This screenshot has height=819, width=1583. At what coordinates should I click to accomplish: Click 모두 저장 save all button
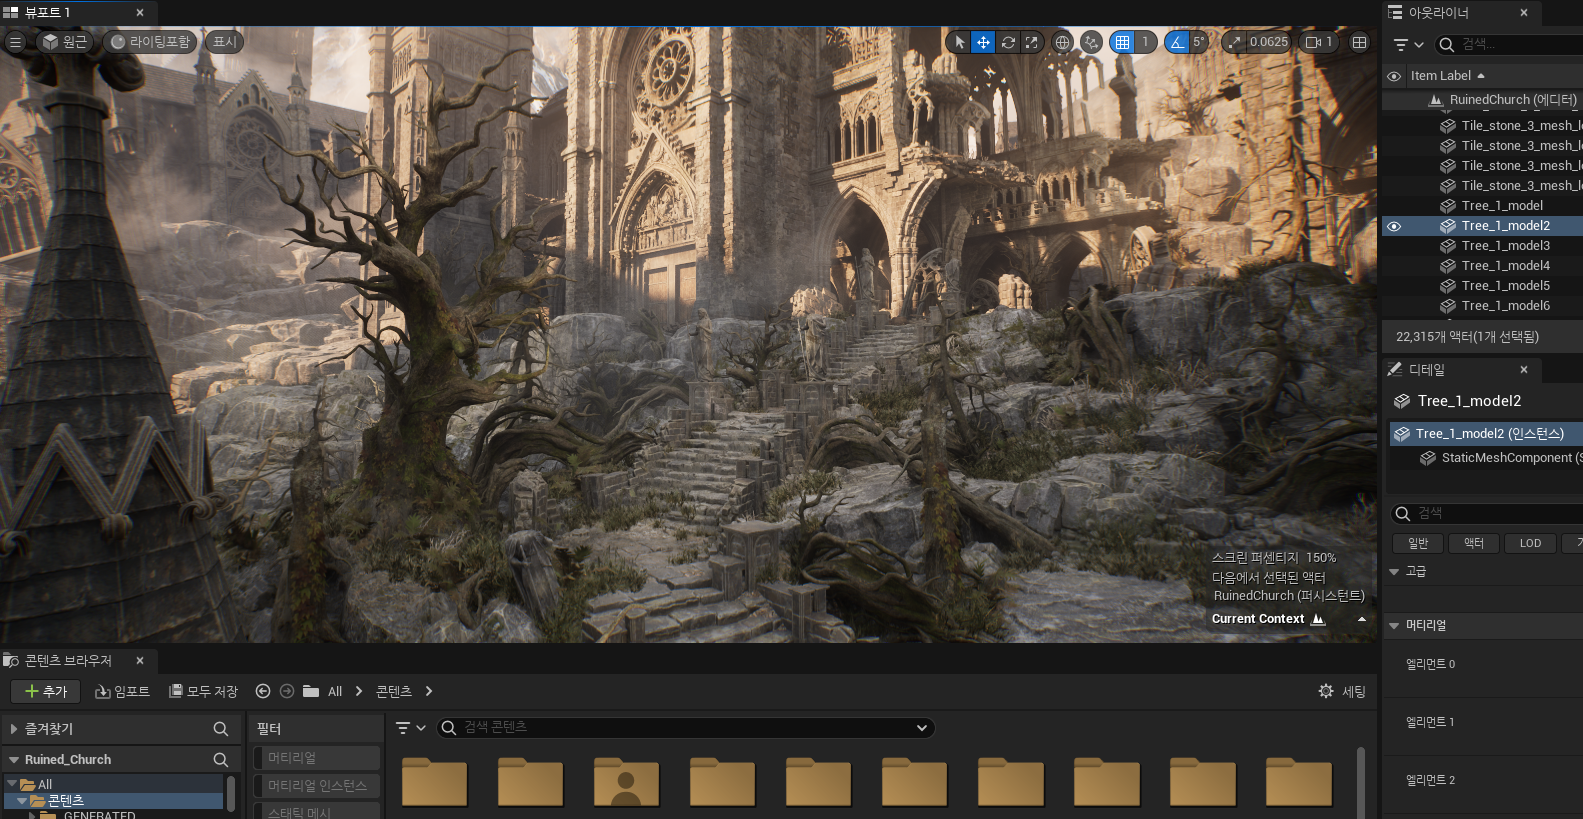click(x=204, y=691)
